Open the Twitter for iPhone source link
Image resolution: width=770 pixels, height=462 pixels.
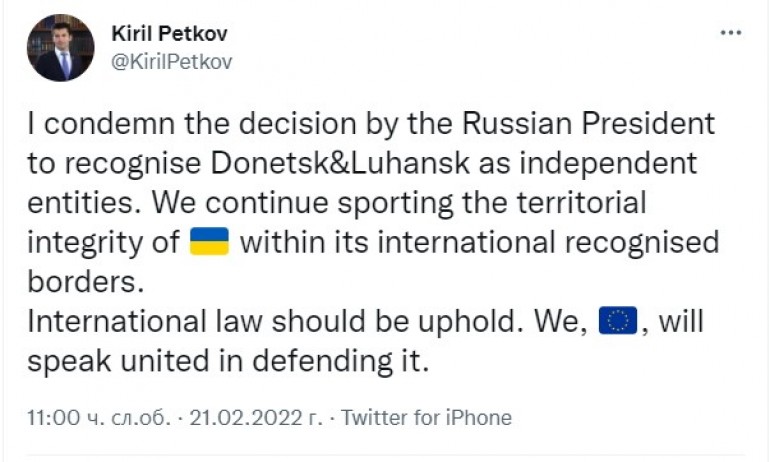(x=427, y=418)
